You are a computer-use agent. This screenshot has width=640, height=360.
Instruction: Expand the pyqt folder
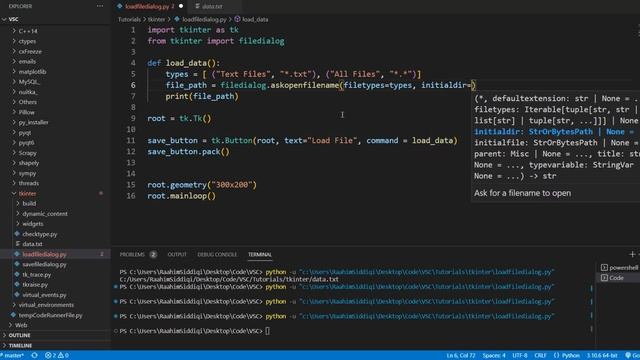tap(24, 133)
